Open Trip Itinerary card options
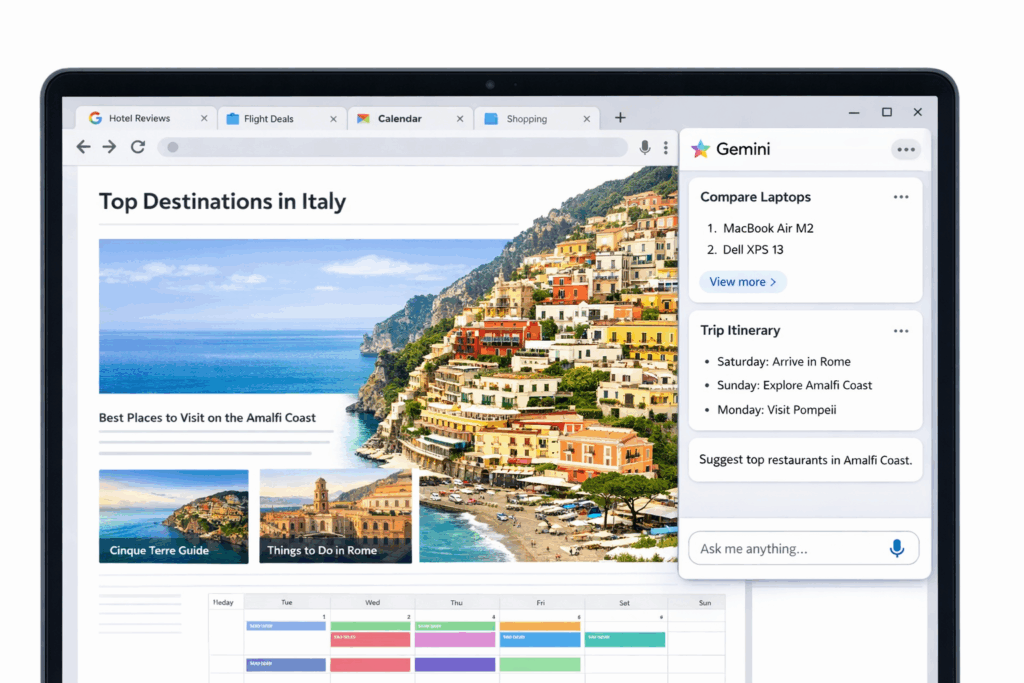The width and height of the screenshot is (1024, 683). [x=901, y=331]
